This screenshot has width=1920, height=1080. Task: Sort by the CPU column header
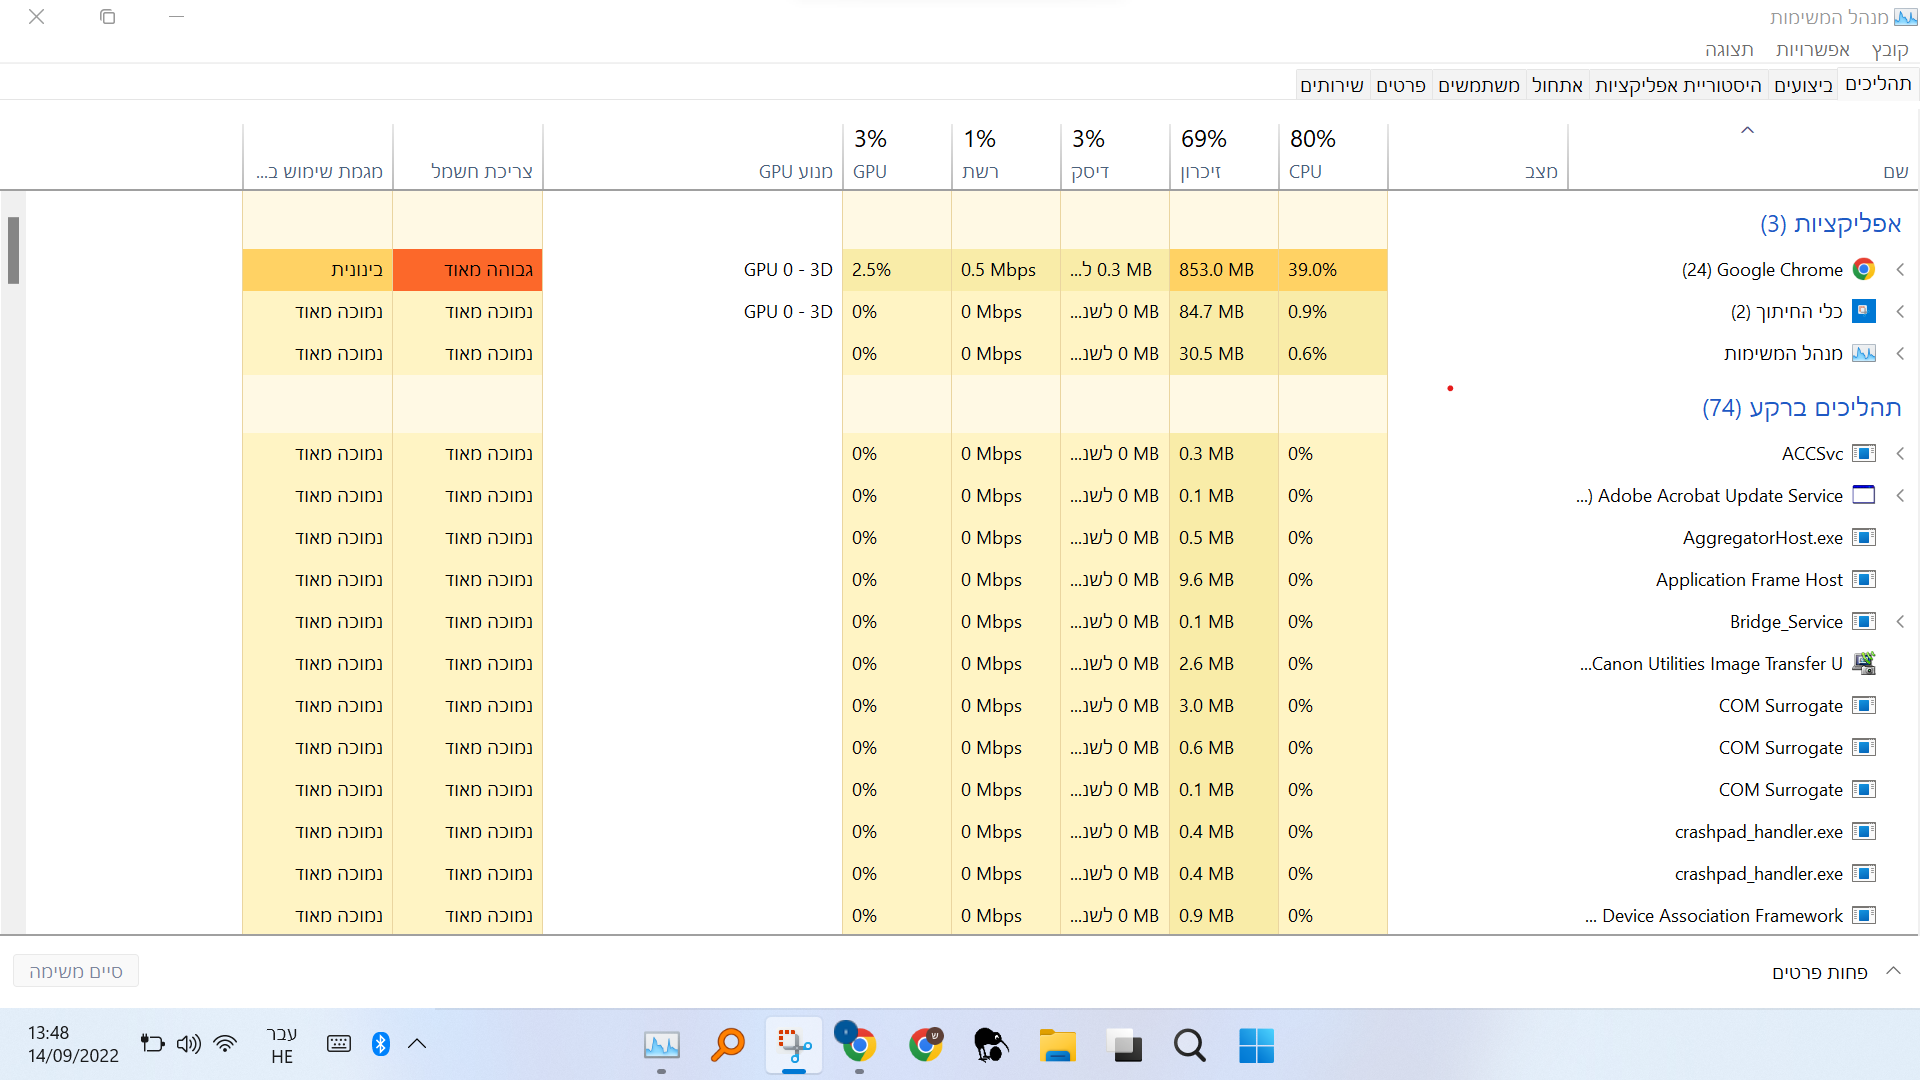1332,155
